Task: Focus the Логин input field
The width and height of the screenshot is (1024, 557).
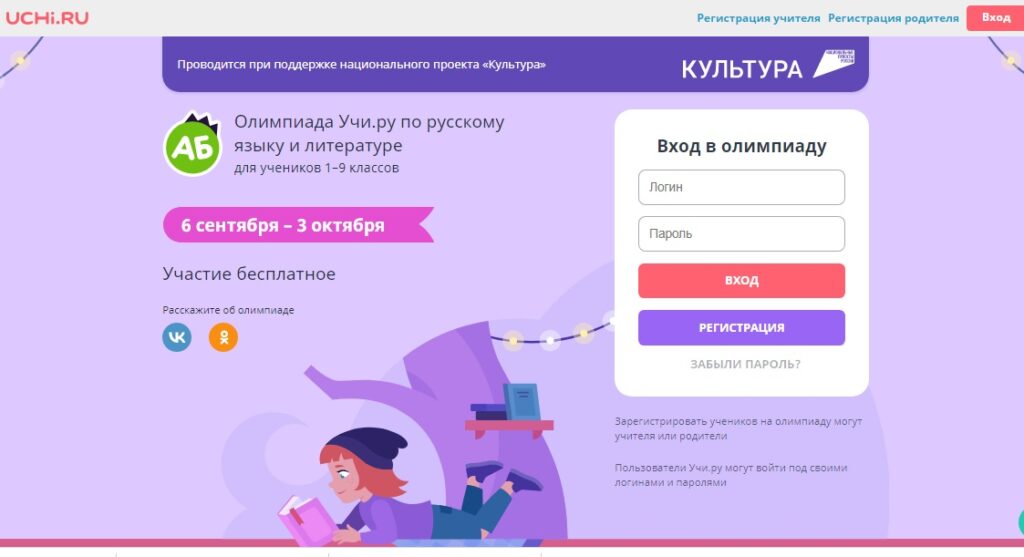Action: click(741, 187)
